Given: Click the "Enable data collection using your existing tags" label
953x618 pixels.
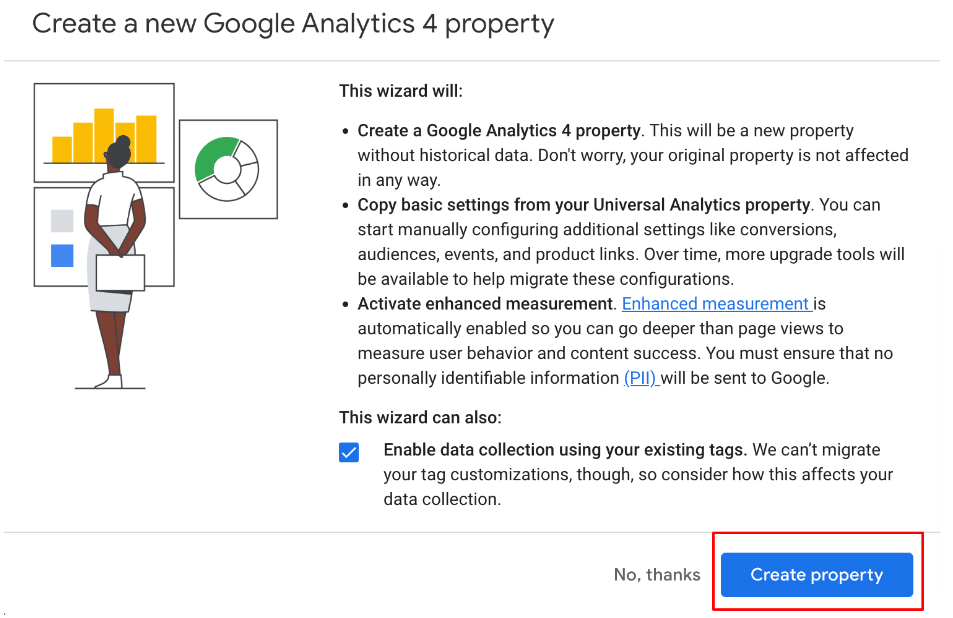Looking at the screenshot, I should pyautogui.click(x=565, y=450).
